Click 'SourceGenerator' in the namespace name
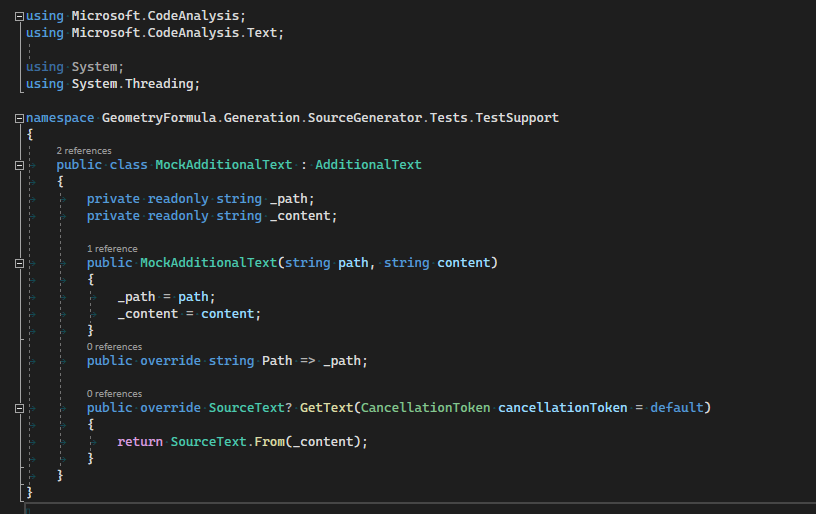 click(x=364, y=118)
